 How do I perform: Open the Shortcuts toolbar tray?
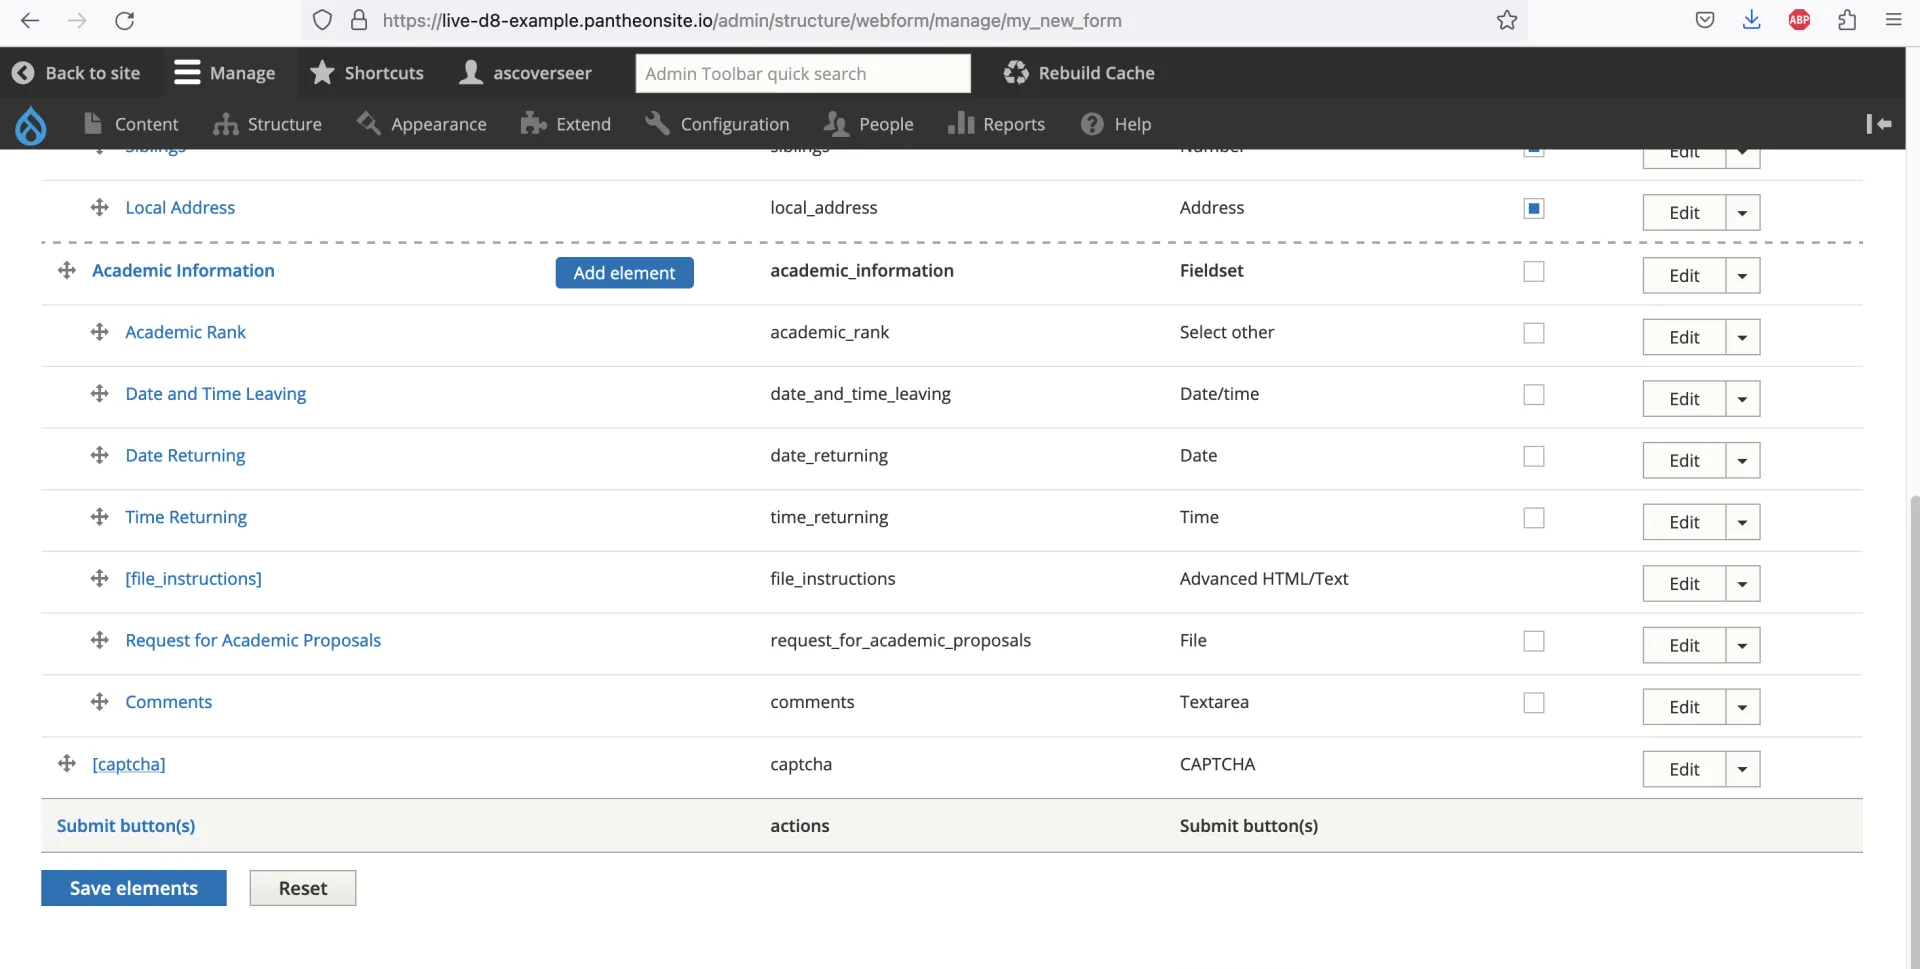366,73
